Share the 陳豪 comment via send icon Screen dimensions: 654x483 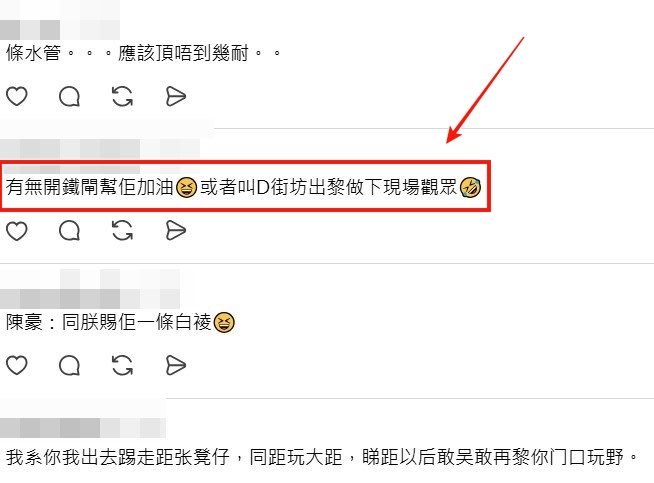(175, 365)
